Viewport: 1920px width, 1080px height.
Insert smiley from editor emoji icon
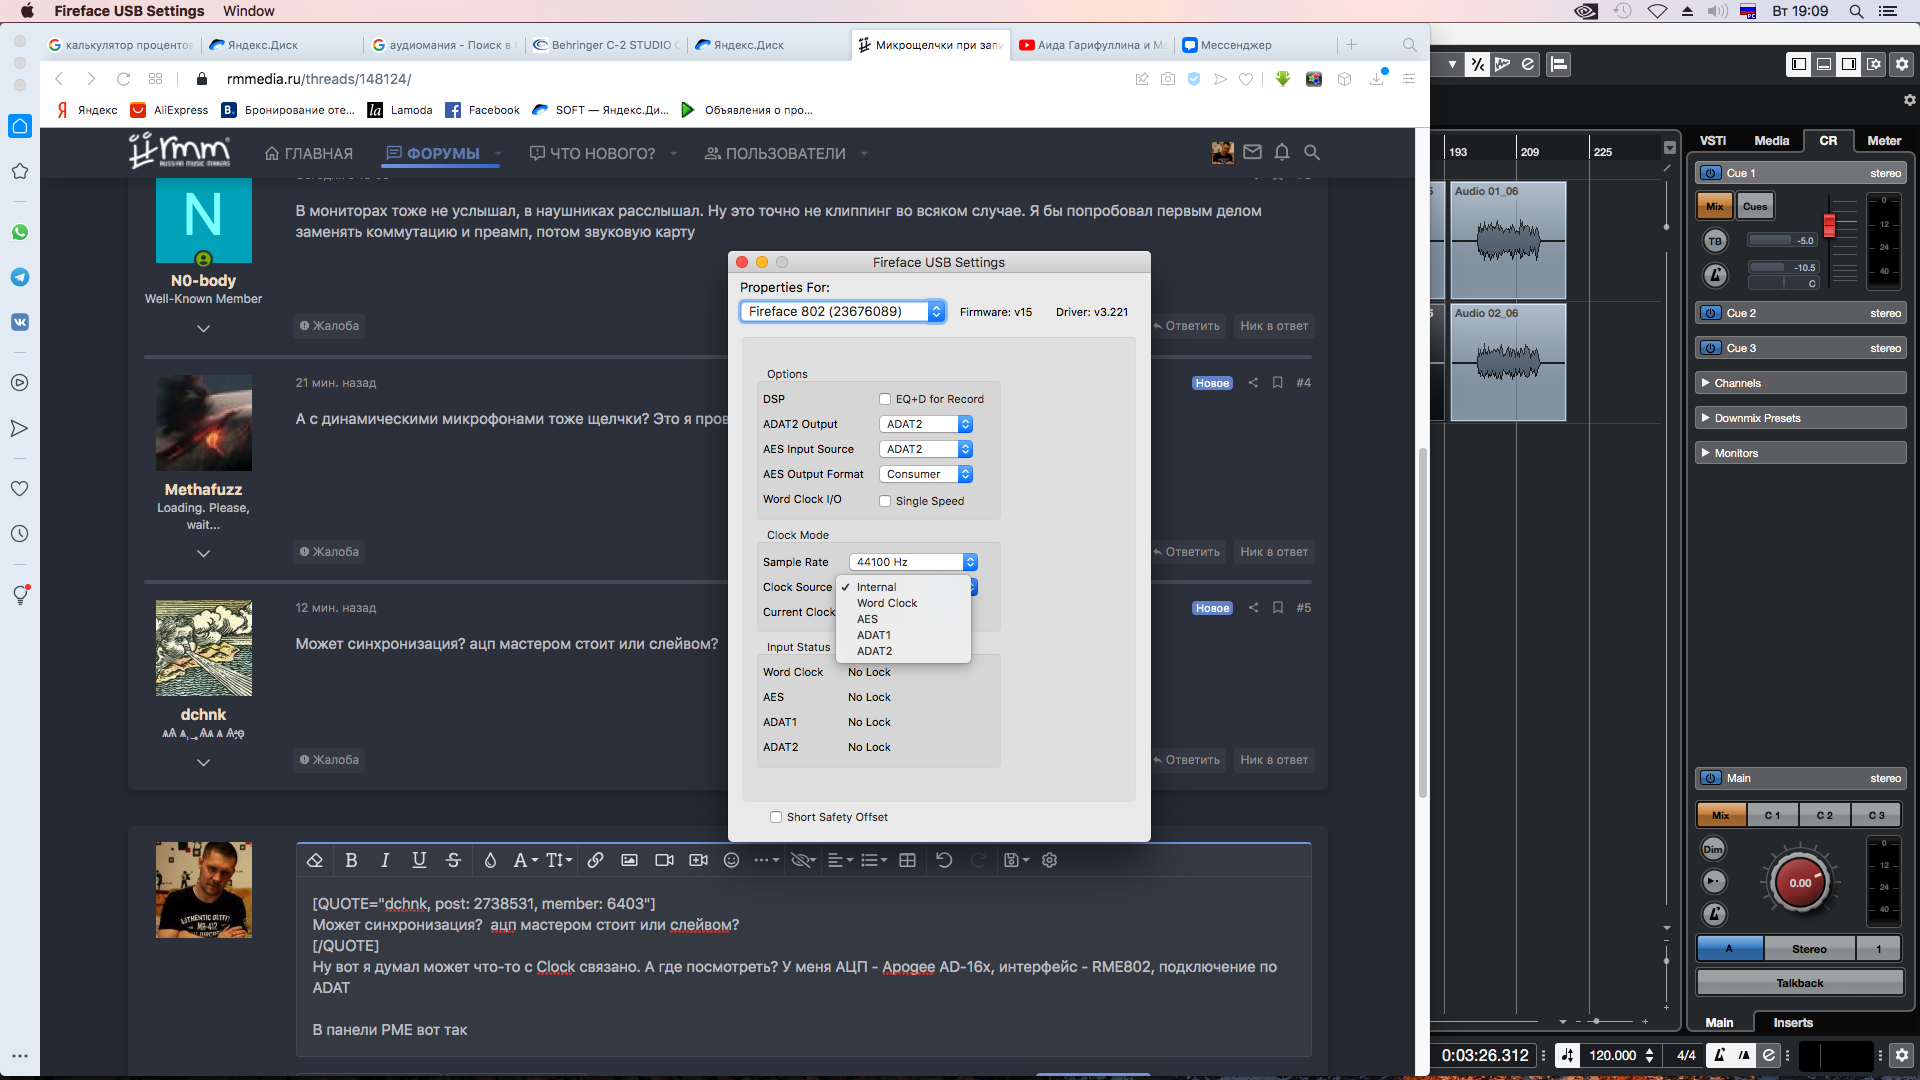pyautogui.click(x=731, y=860)
